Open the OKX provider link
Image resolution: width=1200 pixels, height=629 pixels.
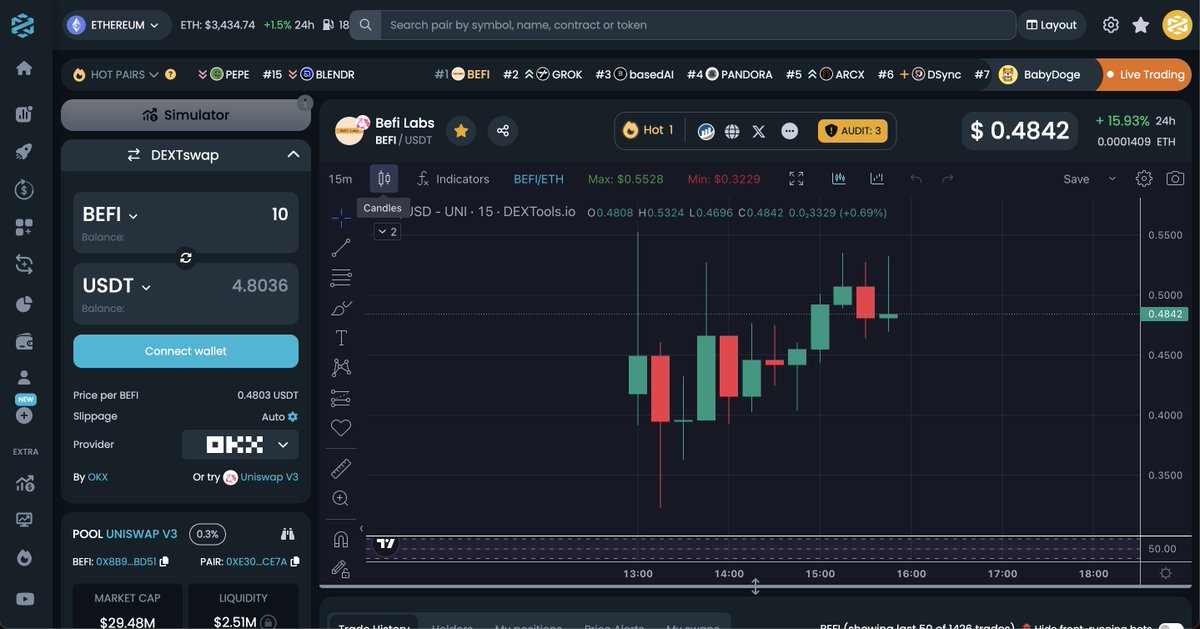coord(98,477)
